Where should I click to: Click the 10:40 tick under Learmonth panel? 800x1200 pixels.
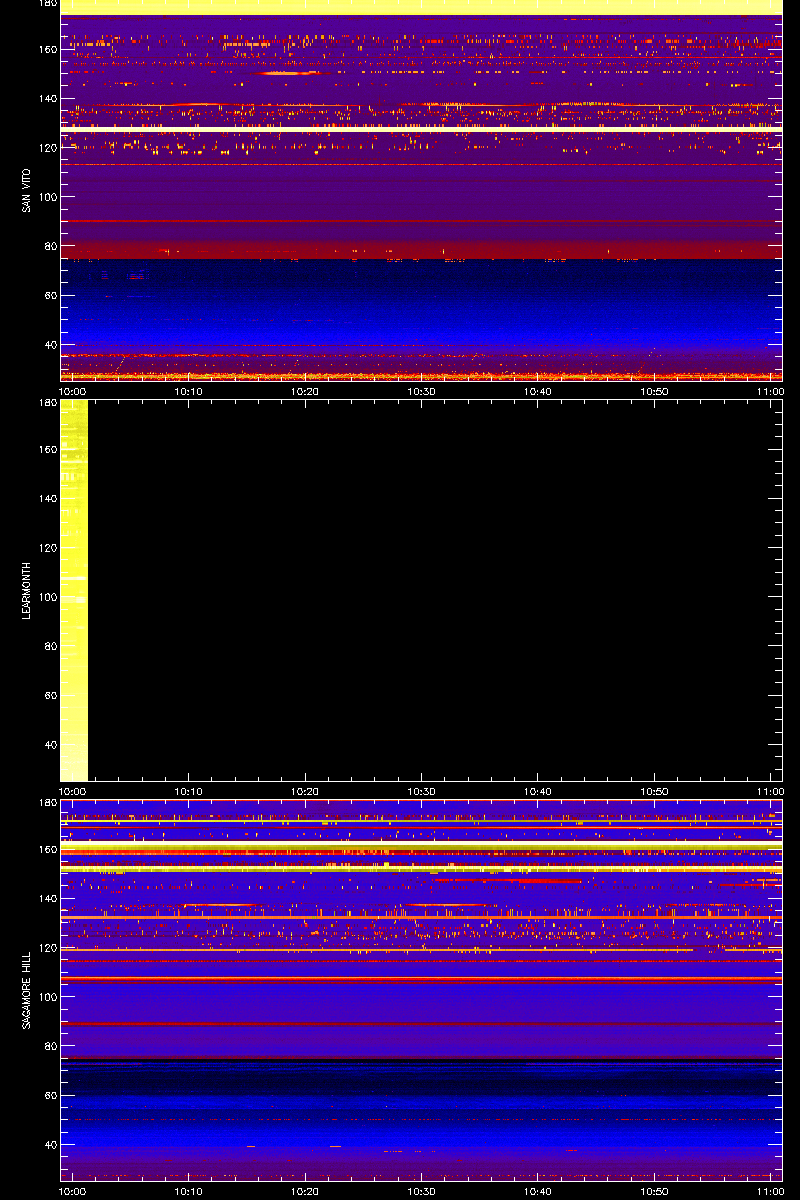coord(538,791)
